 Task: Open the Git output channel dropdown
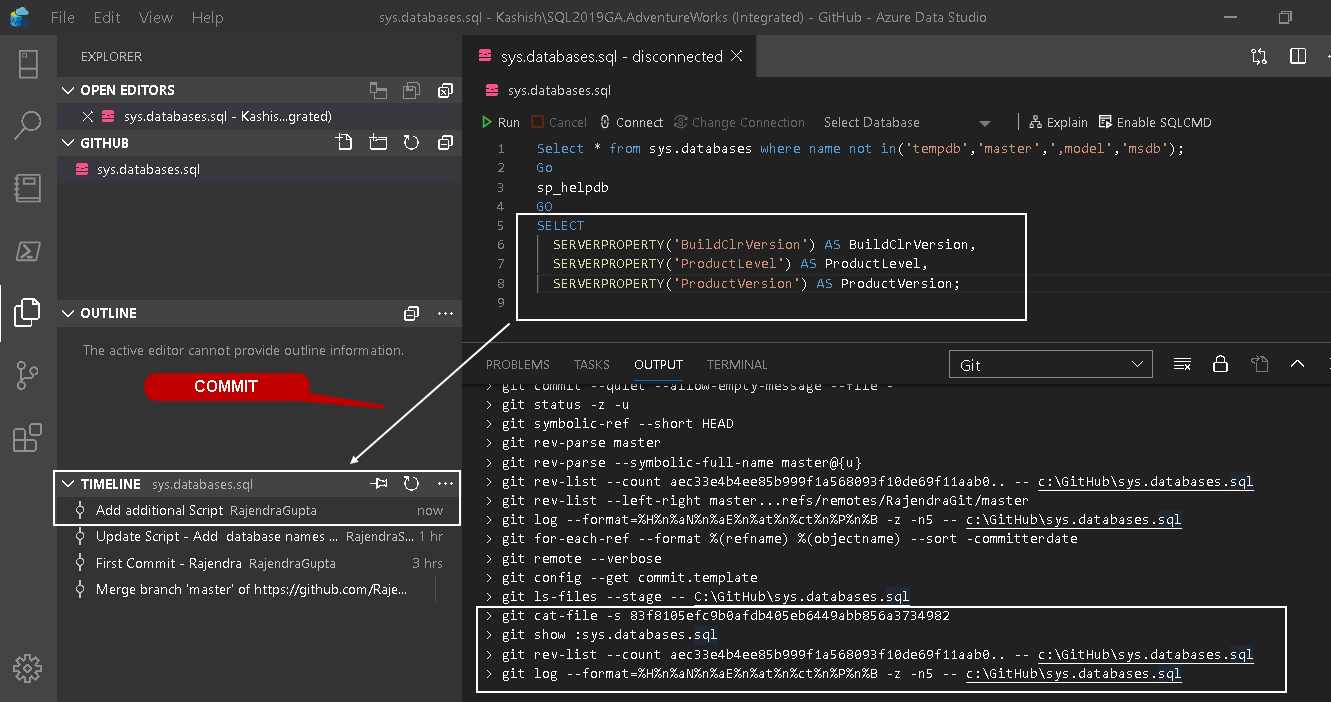1050,365
